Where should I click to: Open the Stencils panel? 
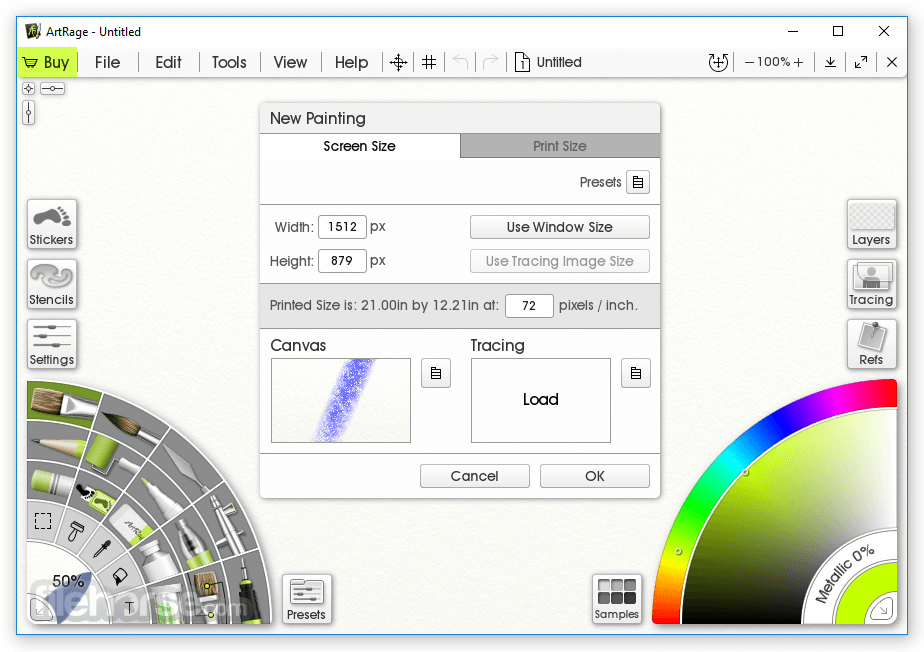tap(52, 284)
